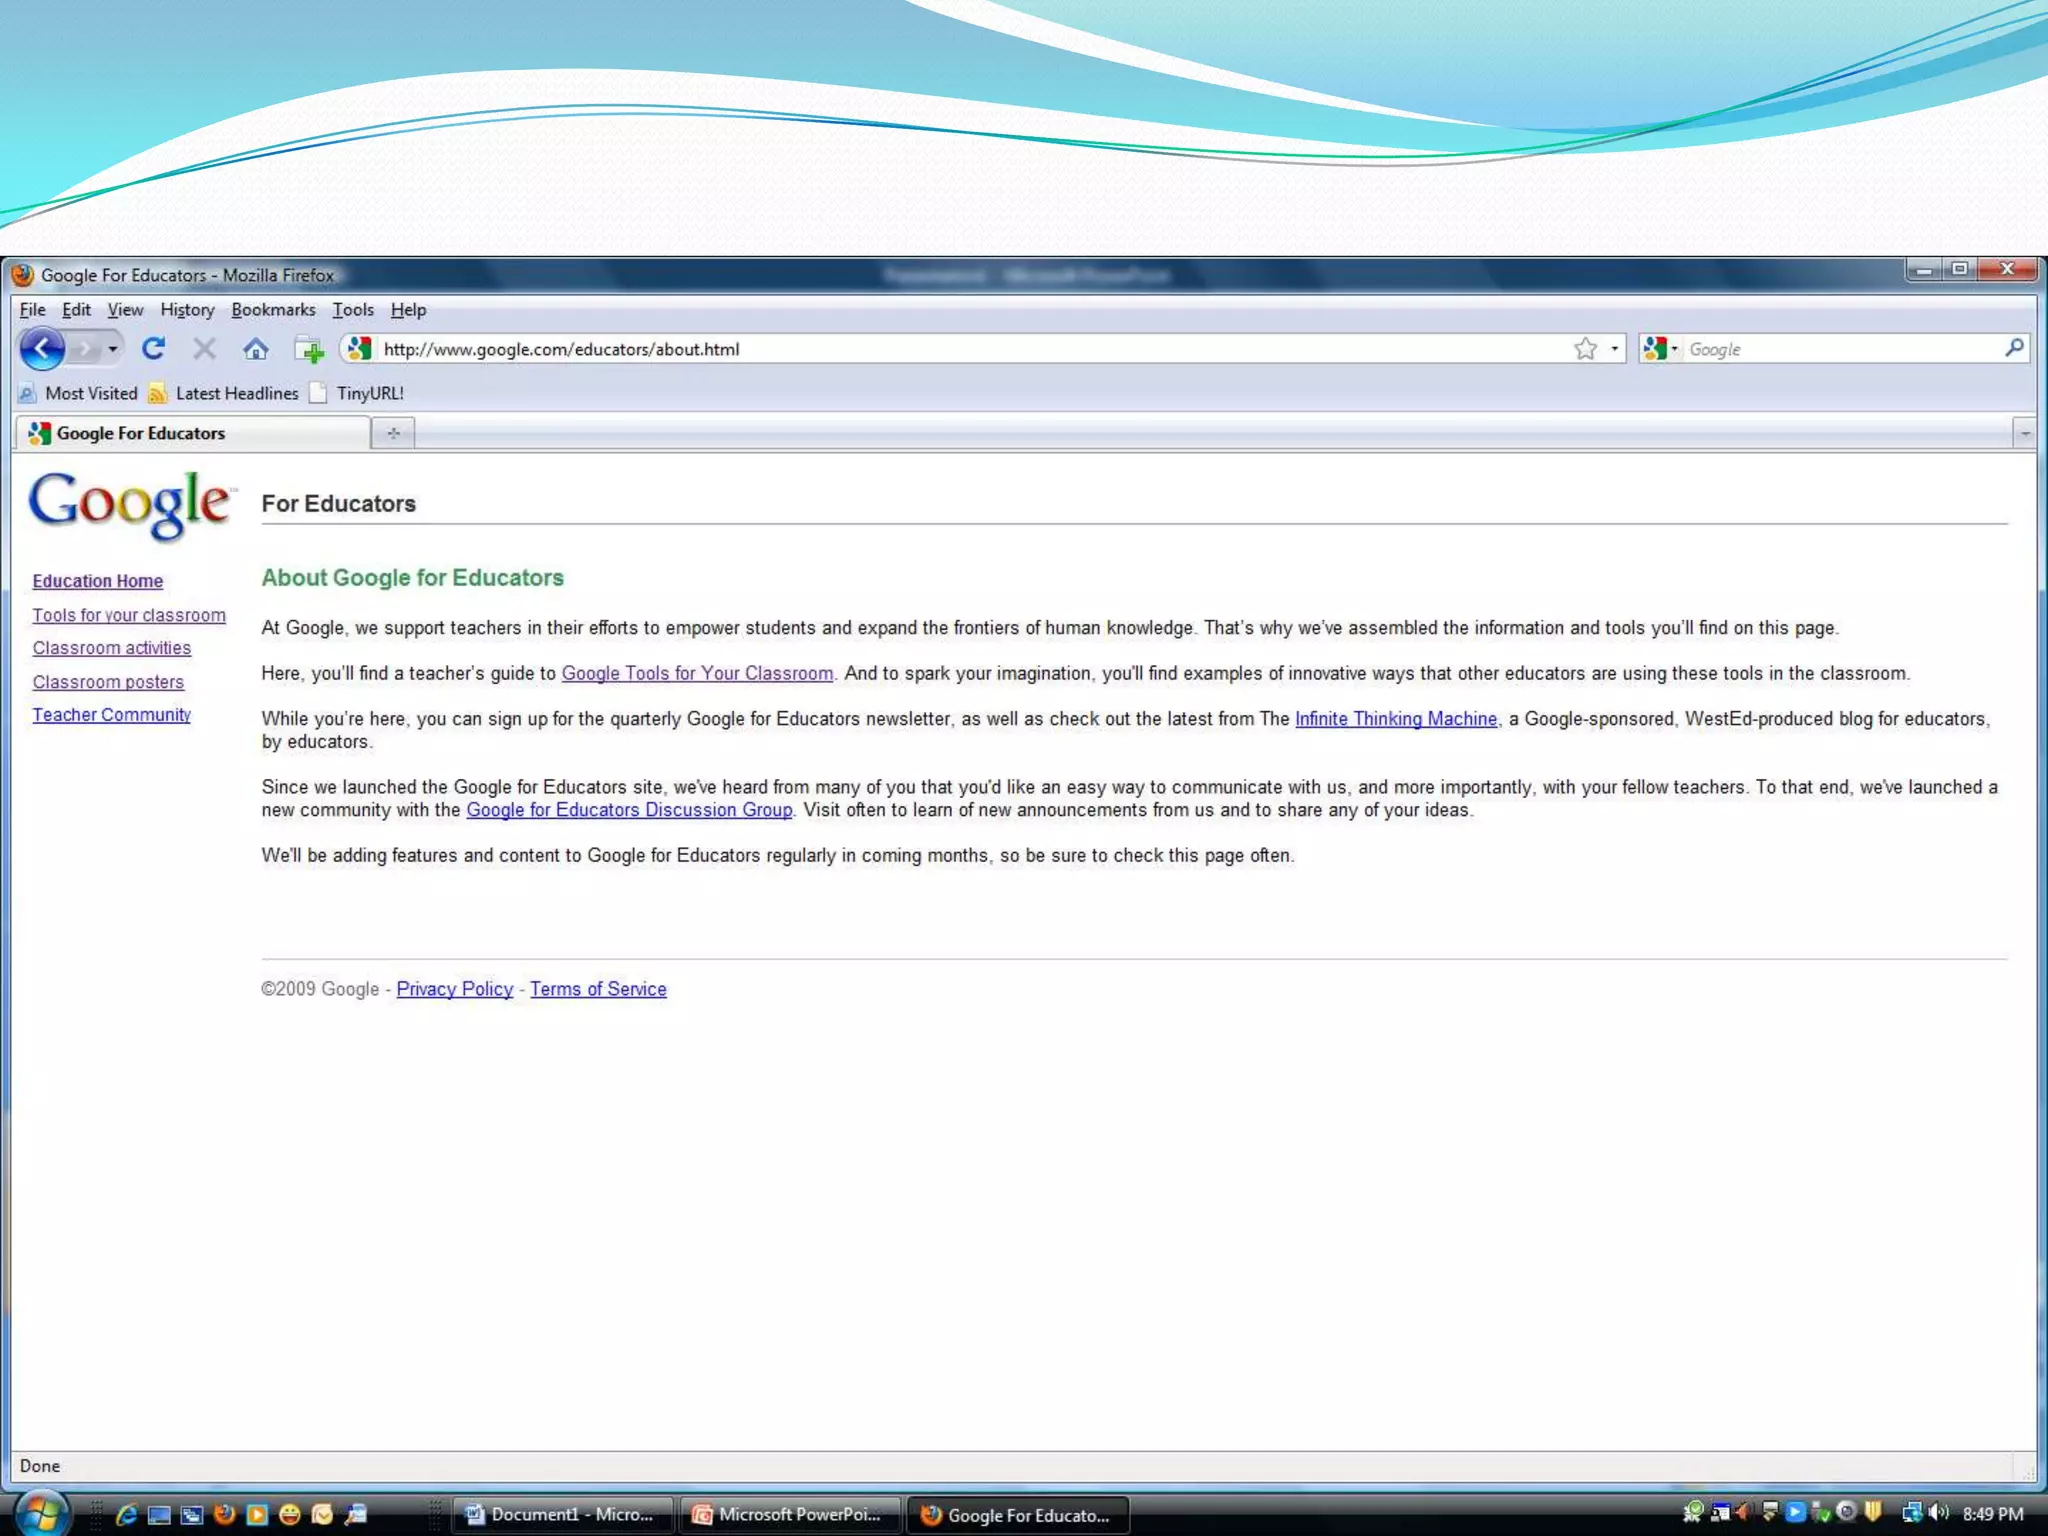
Task: Click the bookmark star in address bar
Action: pos(1585,349)
